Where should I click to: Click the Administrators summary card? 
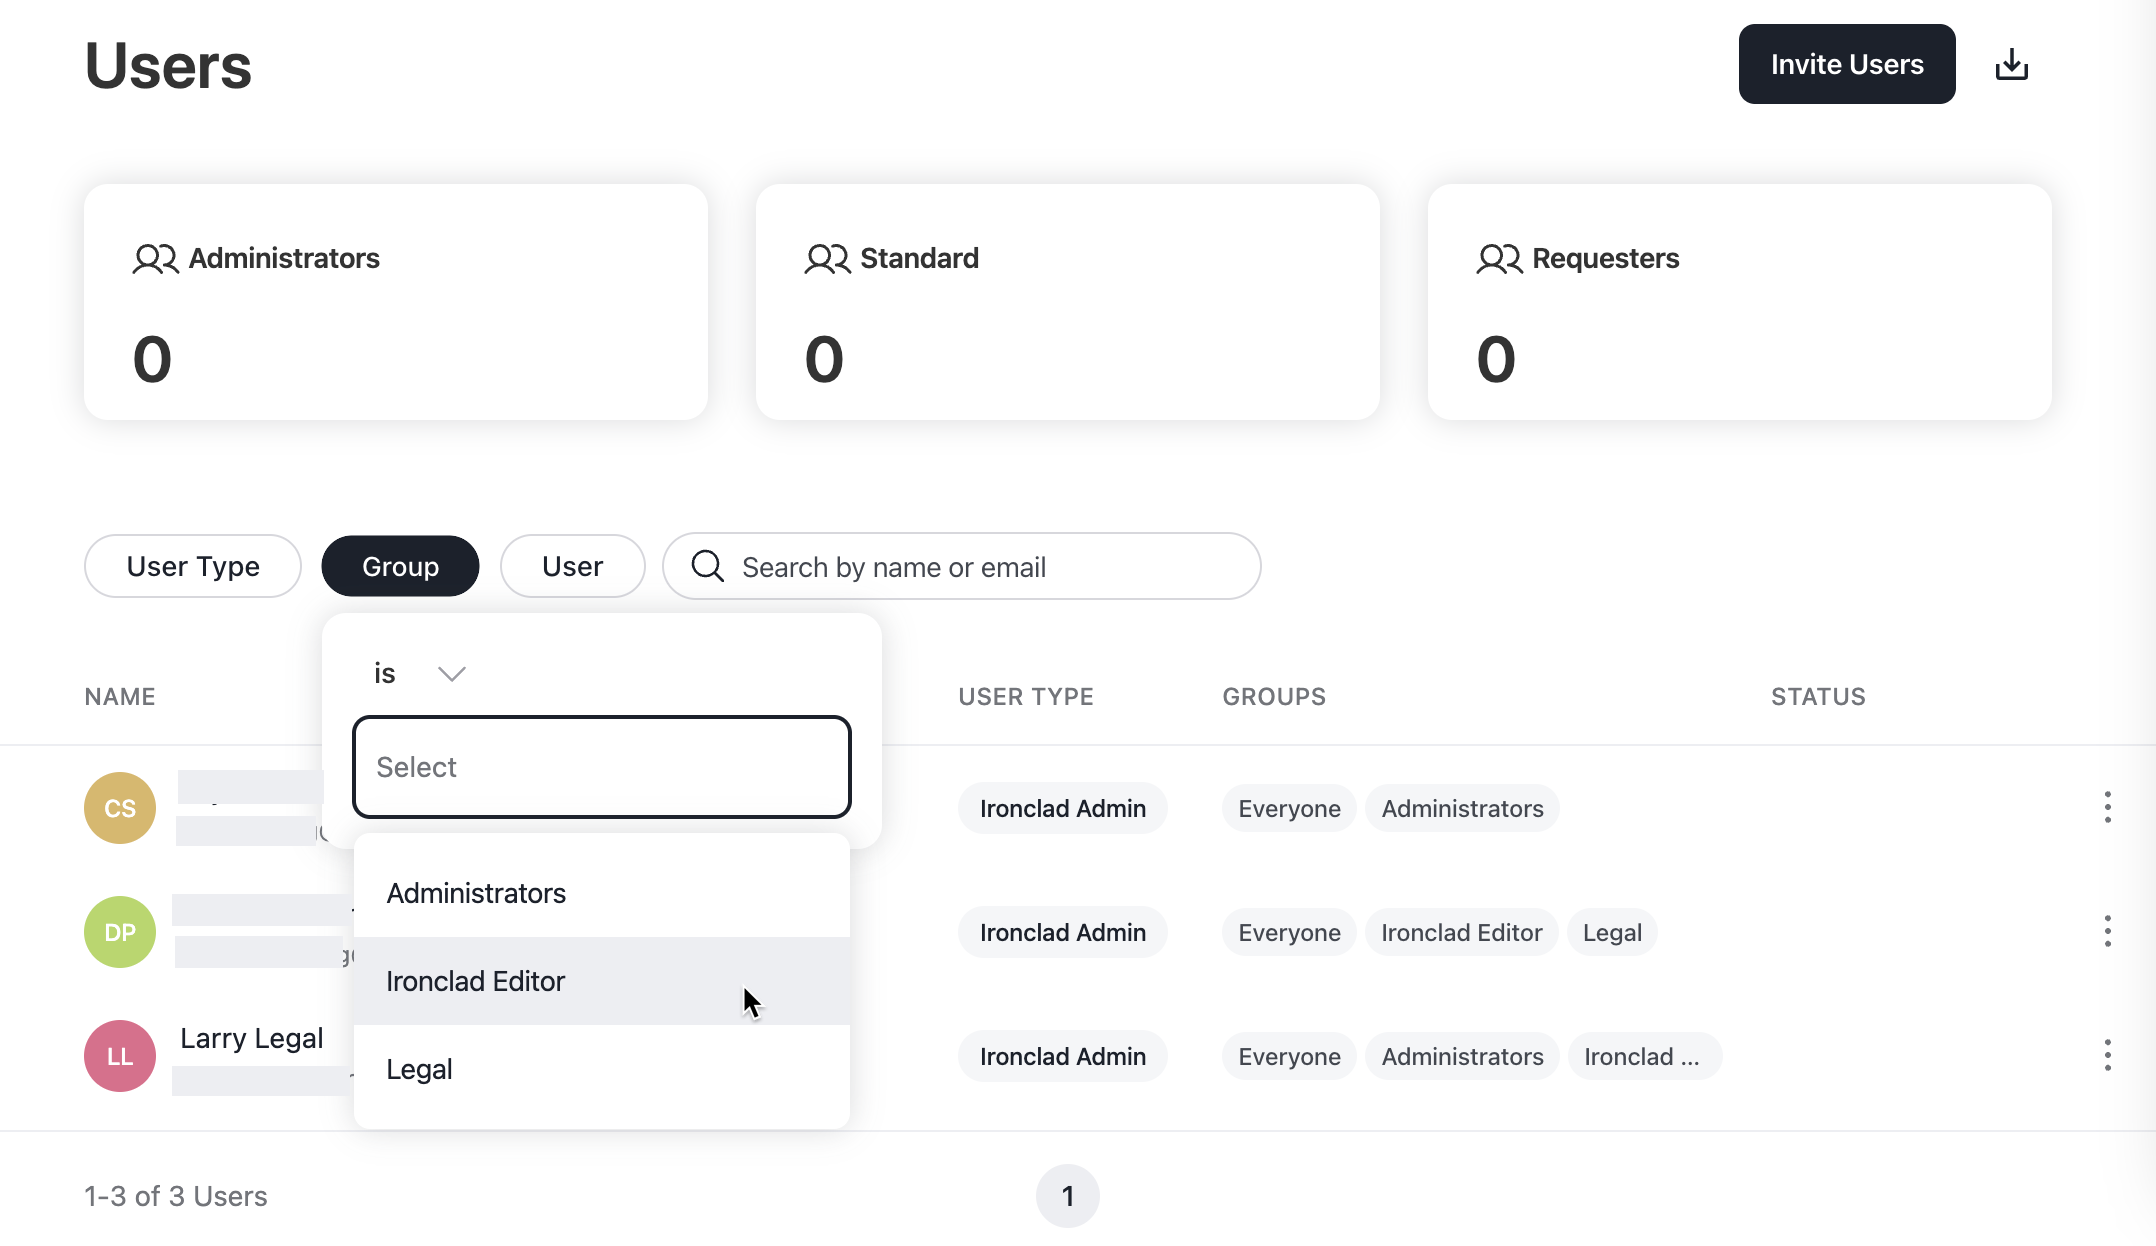(x=396, y=302)
